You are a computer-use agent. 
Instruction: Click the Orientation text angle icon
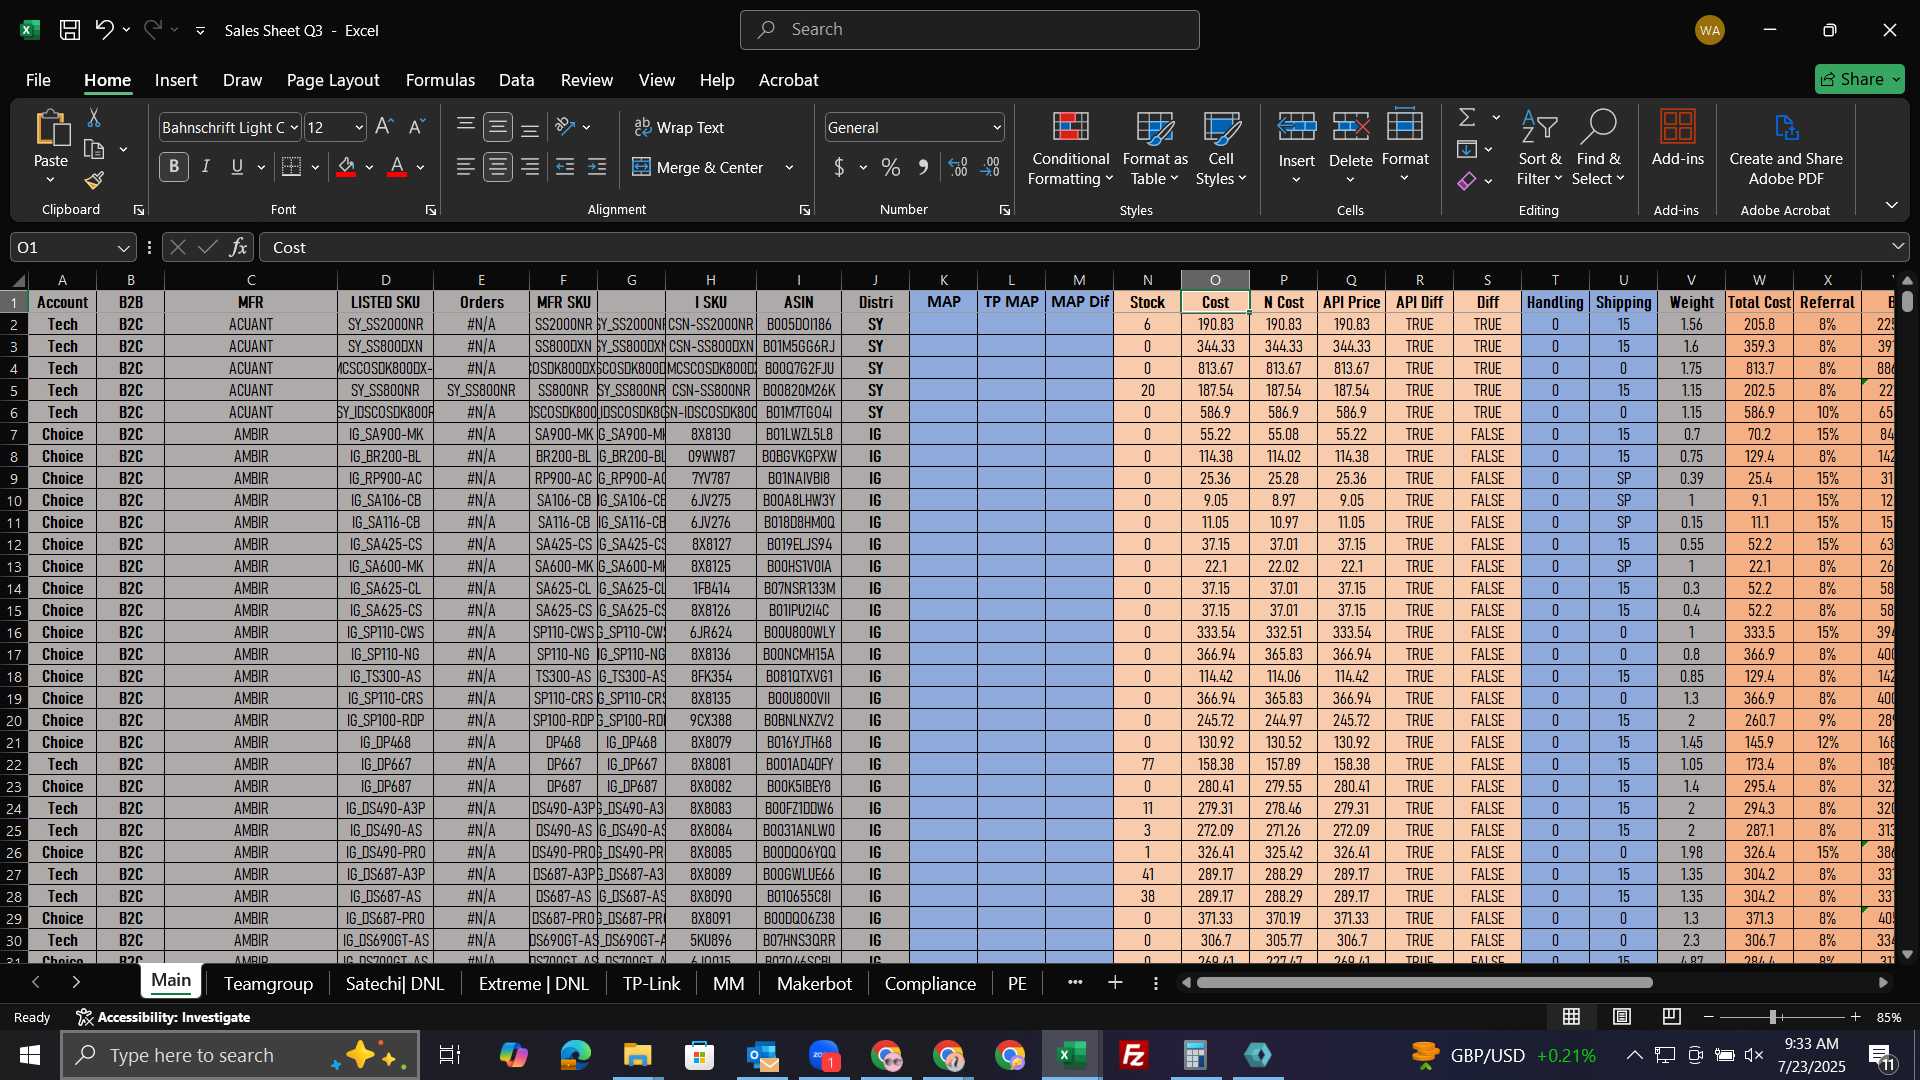565,127
